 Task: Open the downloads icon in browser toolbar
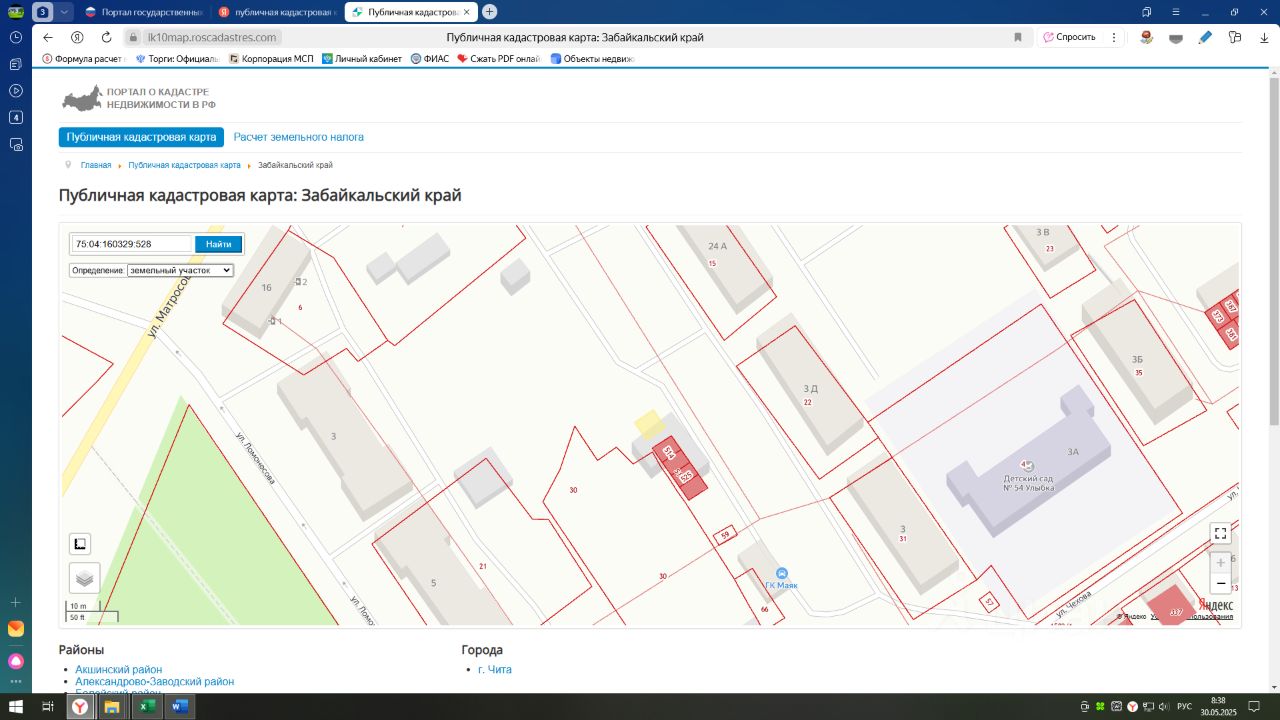point(1264,37)
